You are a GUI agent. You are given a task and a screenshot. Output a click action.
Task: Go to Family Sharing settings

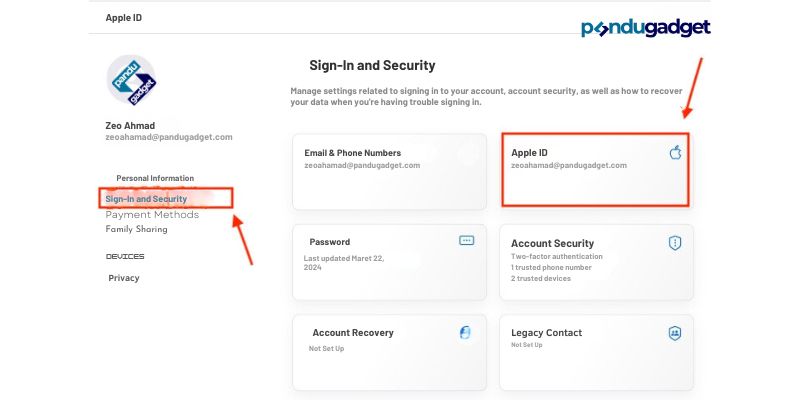click(x=137, y=229)
